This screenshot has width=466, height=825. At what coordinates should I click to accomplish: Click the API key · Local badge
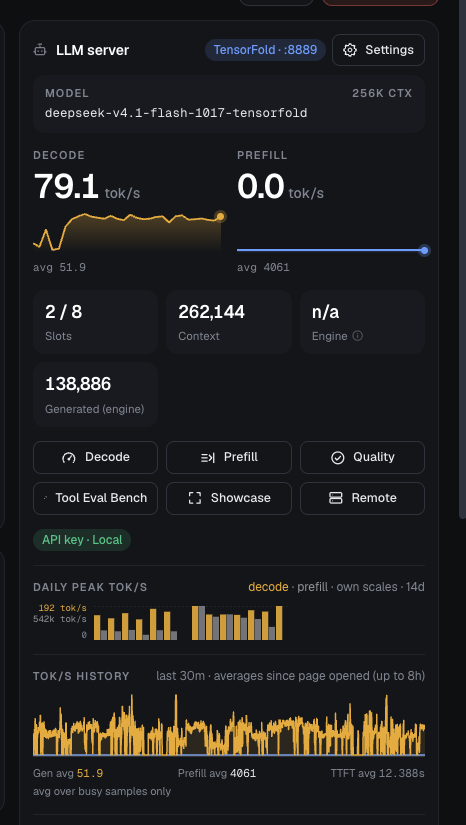[x=82, y=540]
